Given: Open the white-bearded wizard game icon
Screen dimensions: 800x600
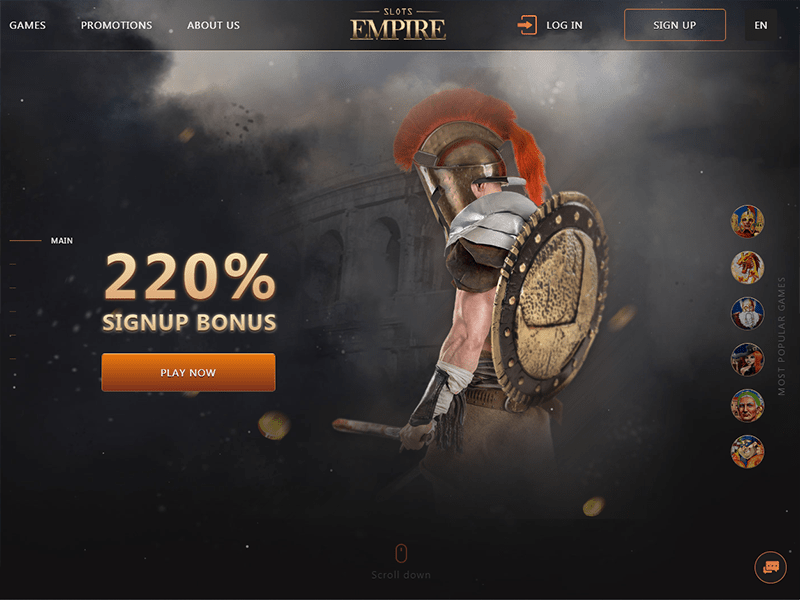Looking at the screenshot, I should click(747, 313).
